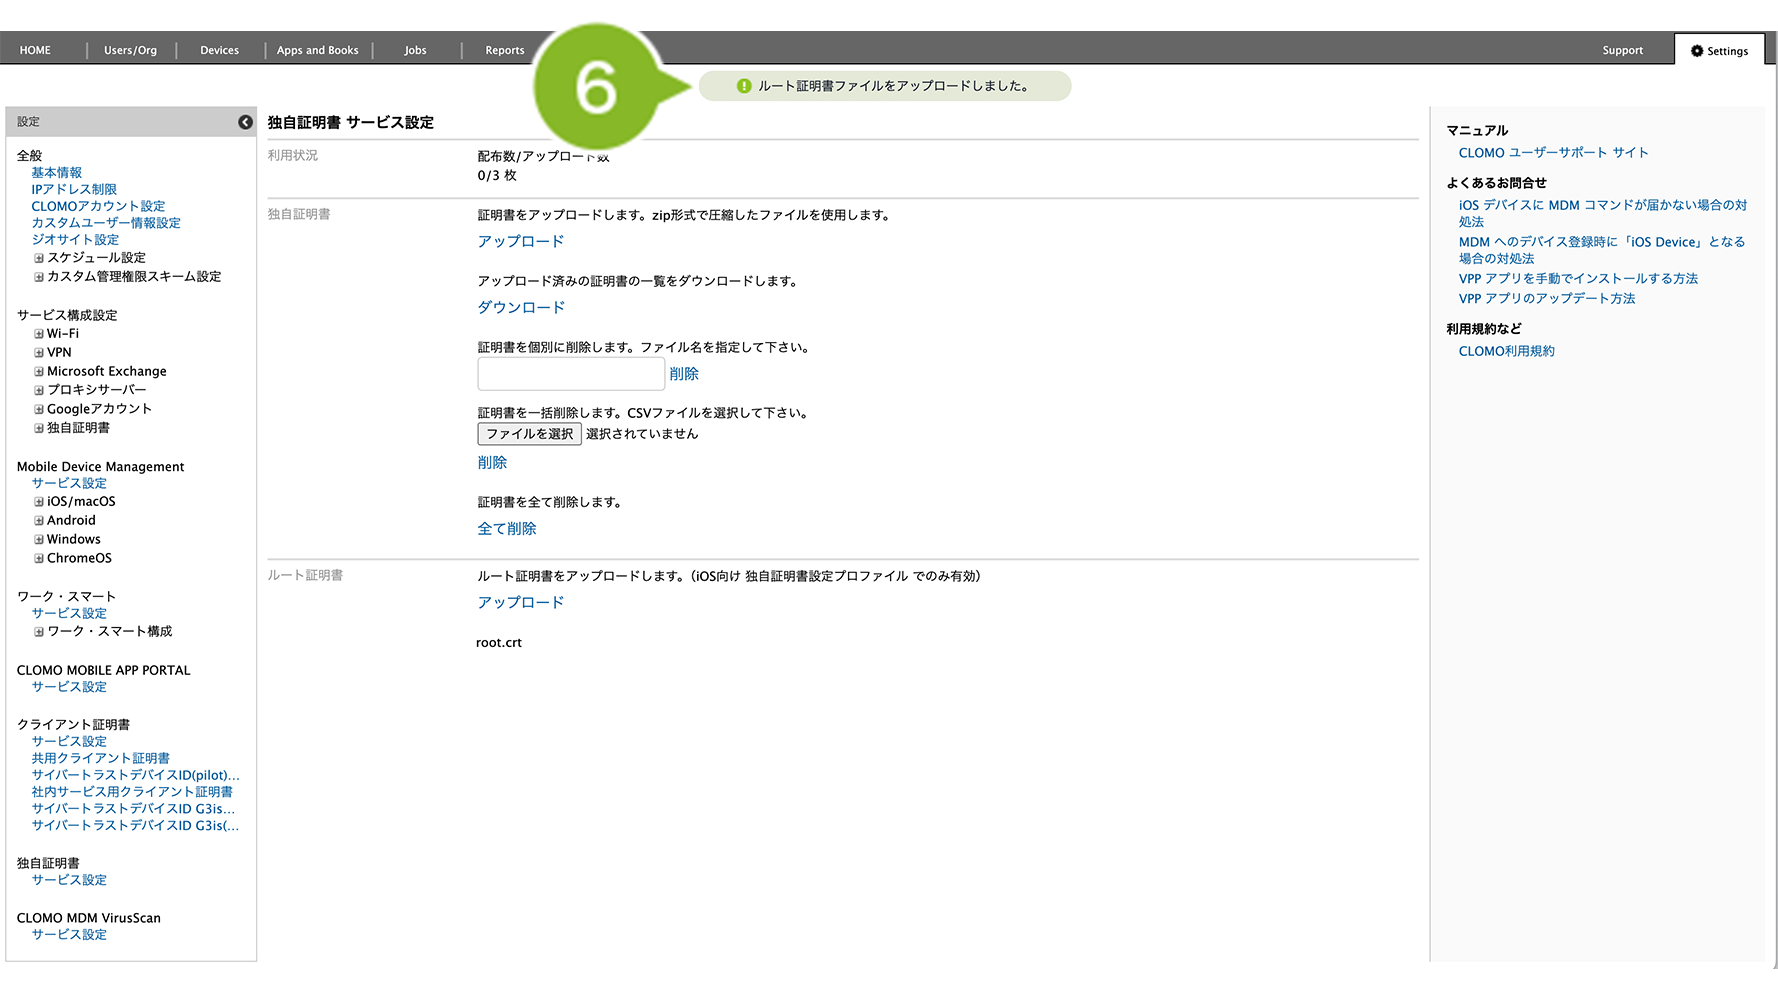Expand スケジュール設定 in the sidebar
Screen dimensions: 1778x1000
click(x=39, y=258)
